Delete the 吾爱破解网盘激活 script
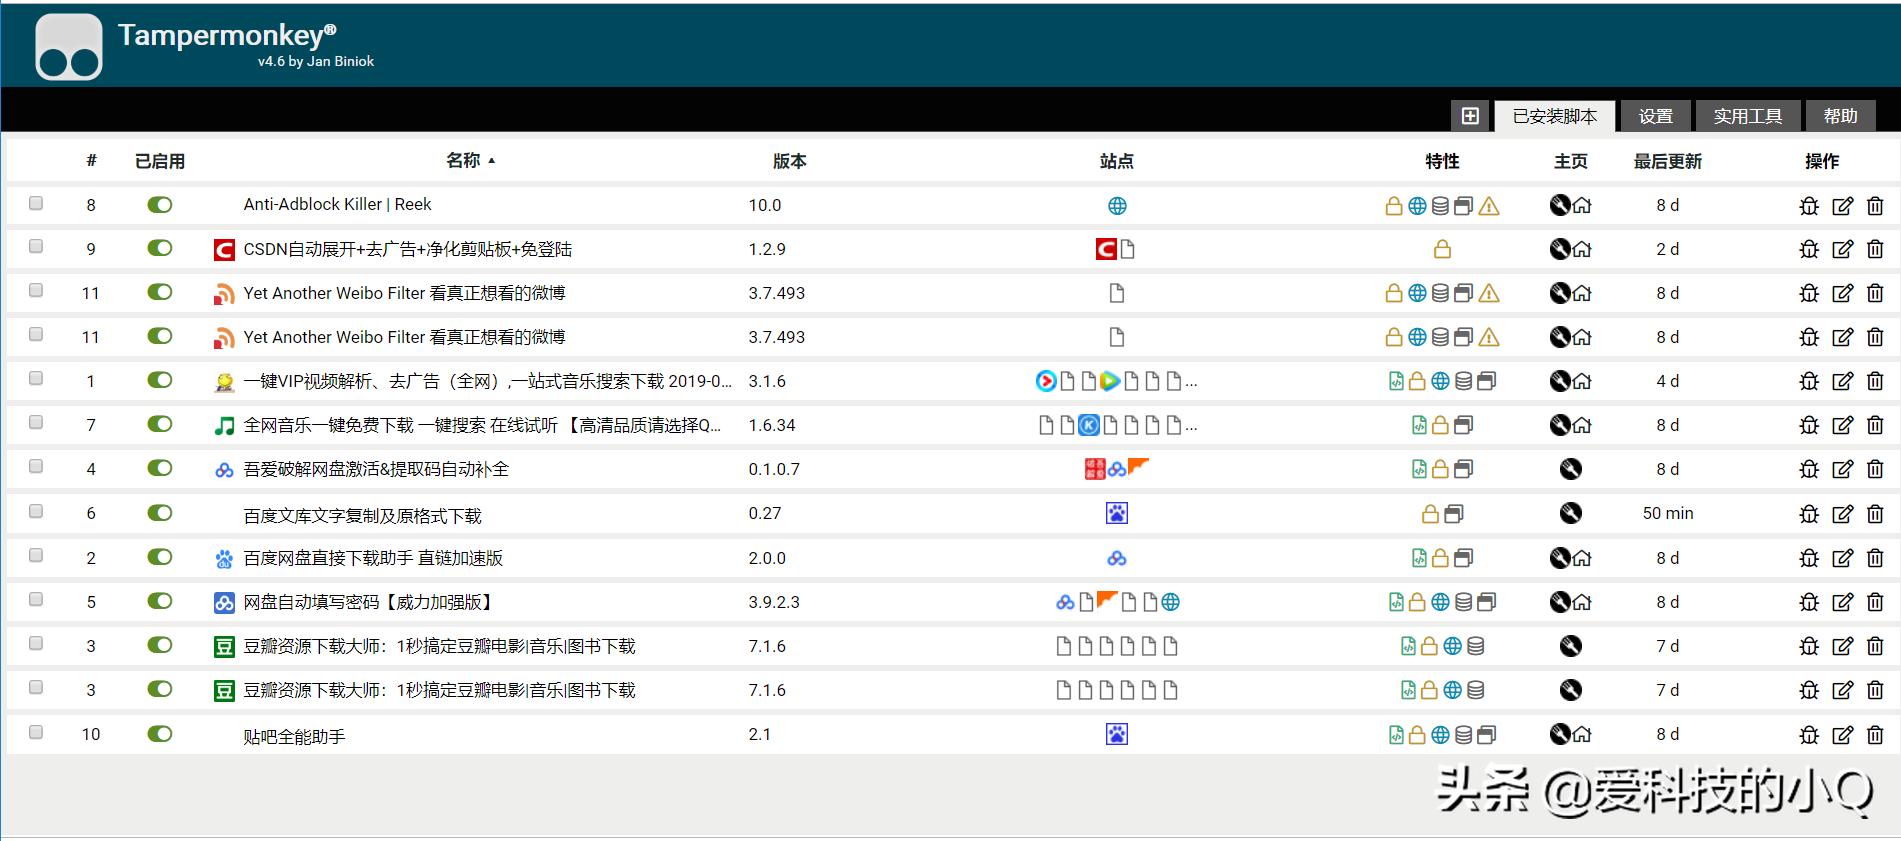1901x841 pixels. pyautogui.click(x=1875, y=469)
